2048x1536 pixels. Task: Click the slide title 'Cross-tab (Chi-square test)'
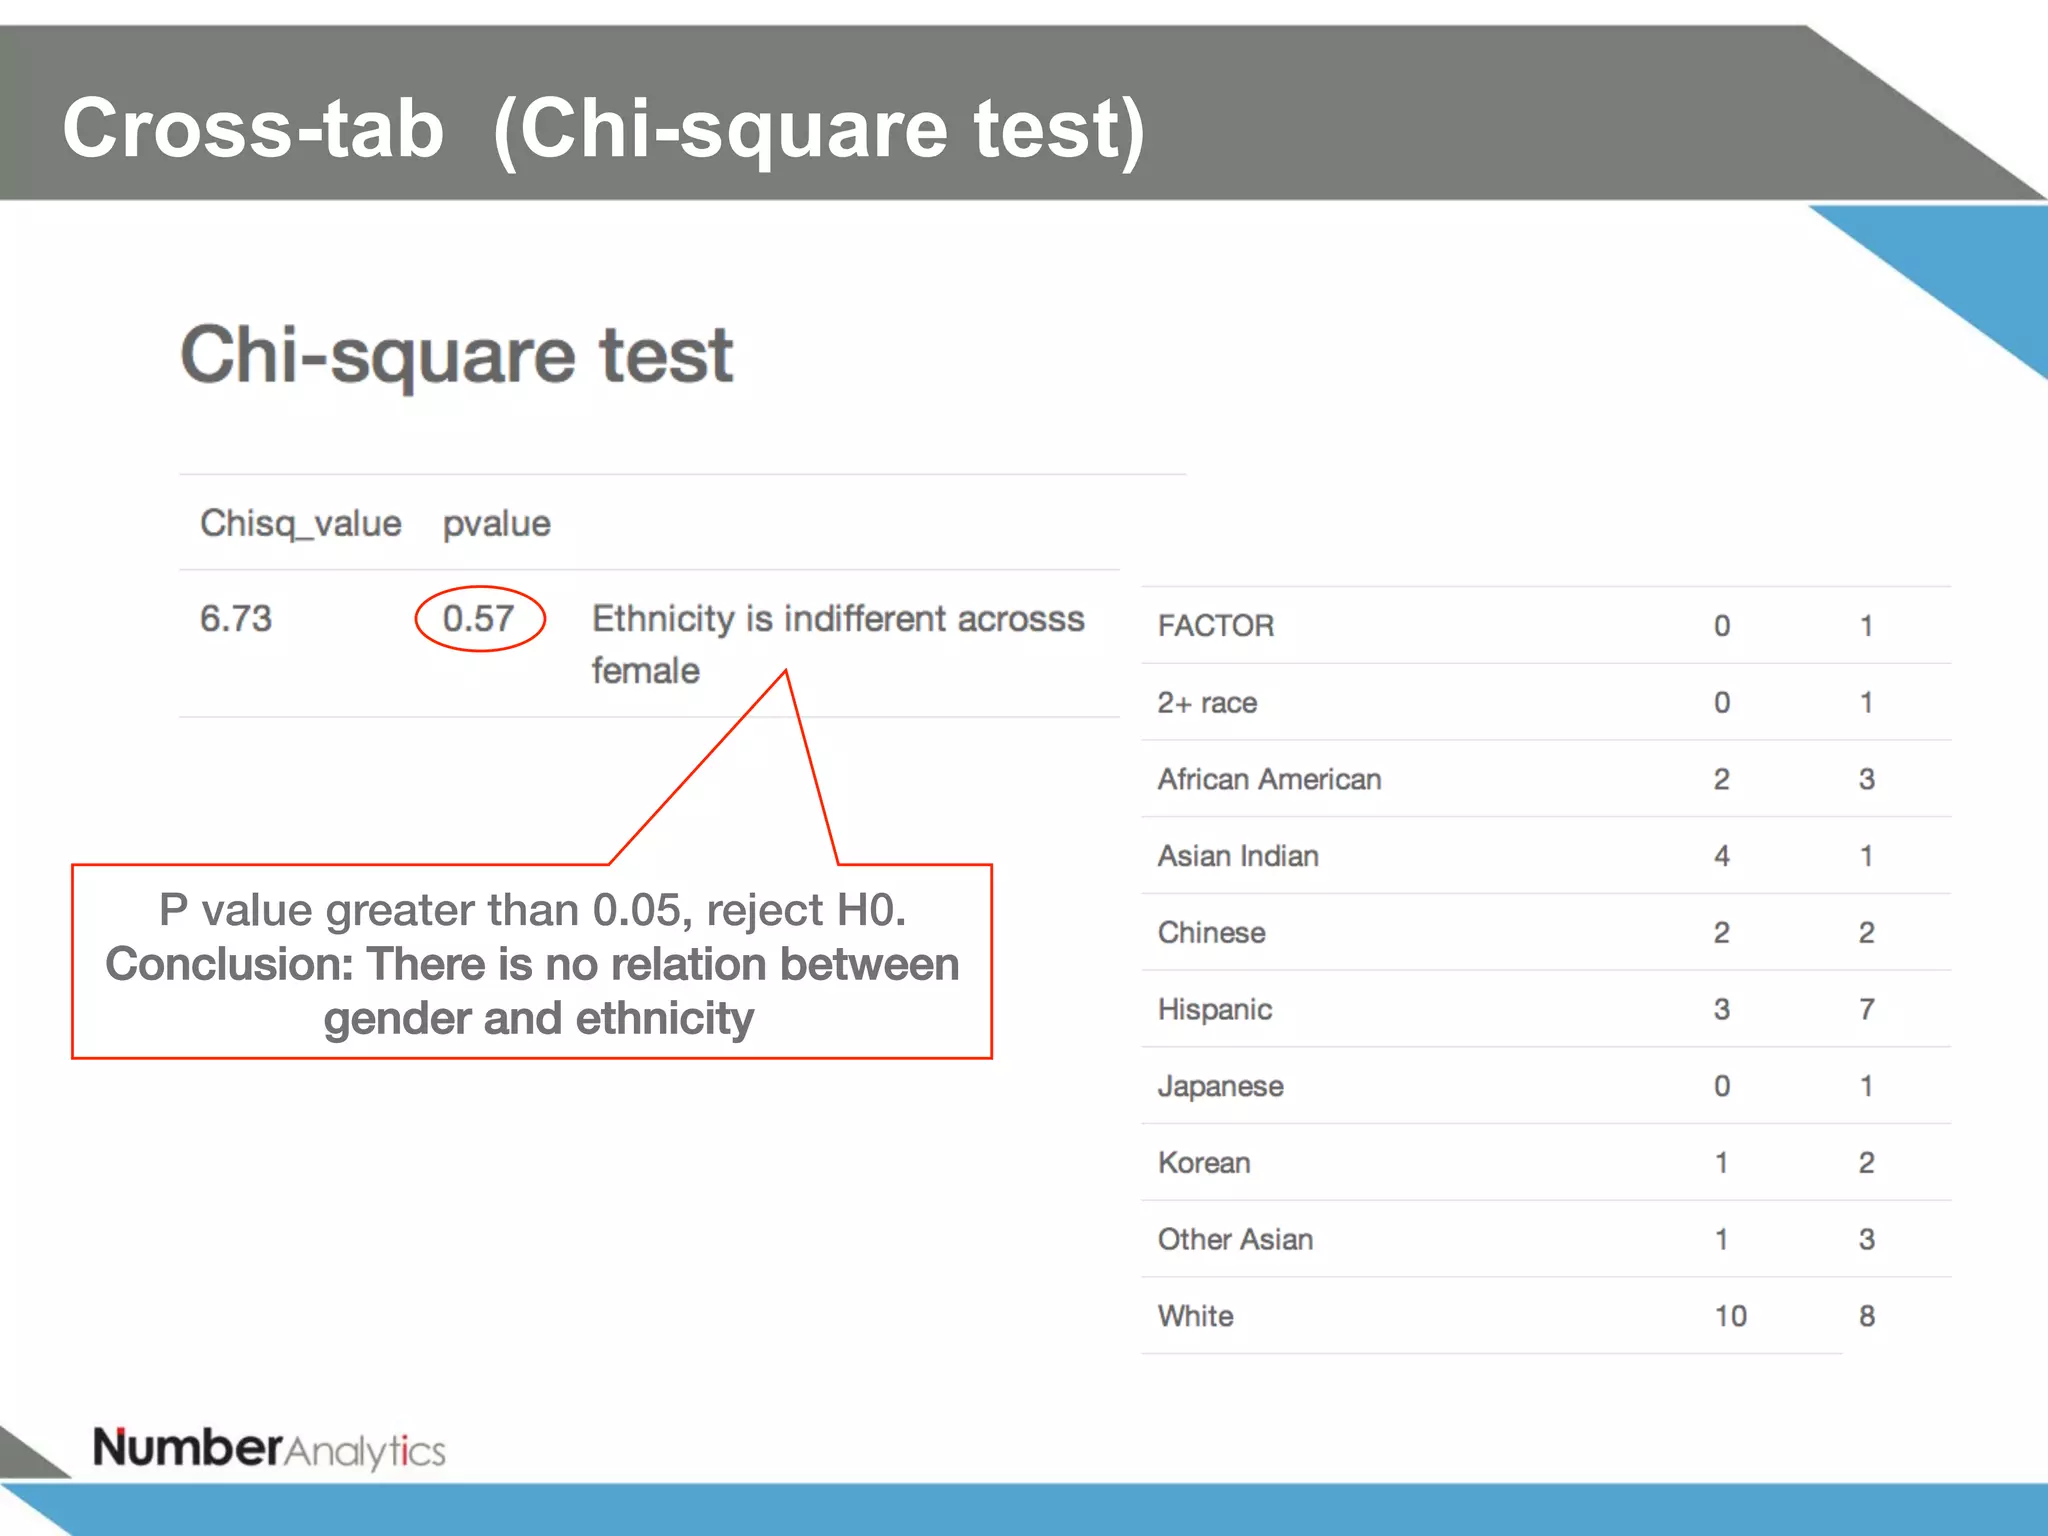(603, 129)
